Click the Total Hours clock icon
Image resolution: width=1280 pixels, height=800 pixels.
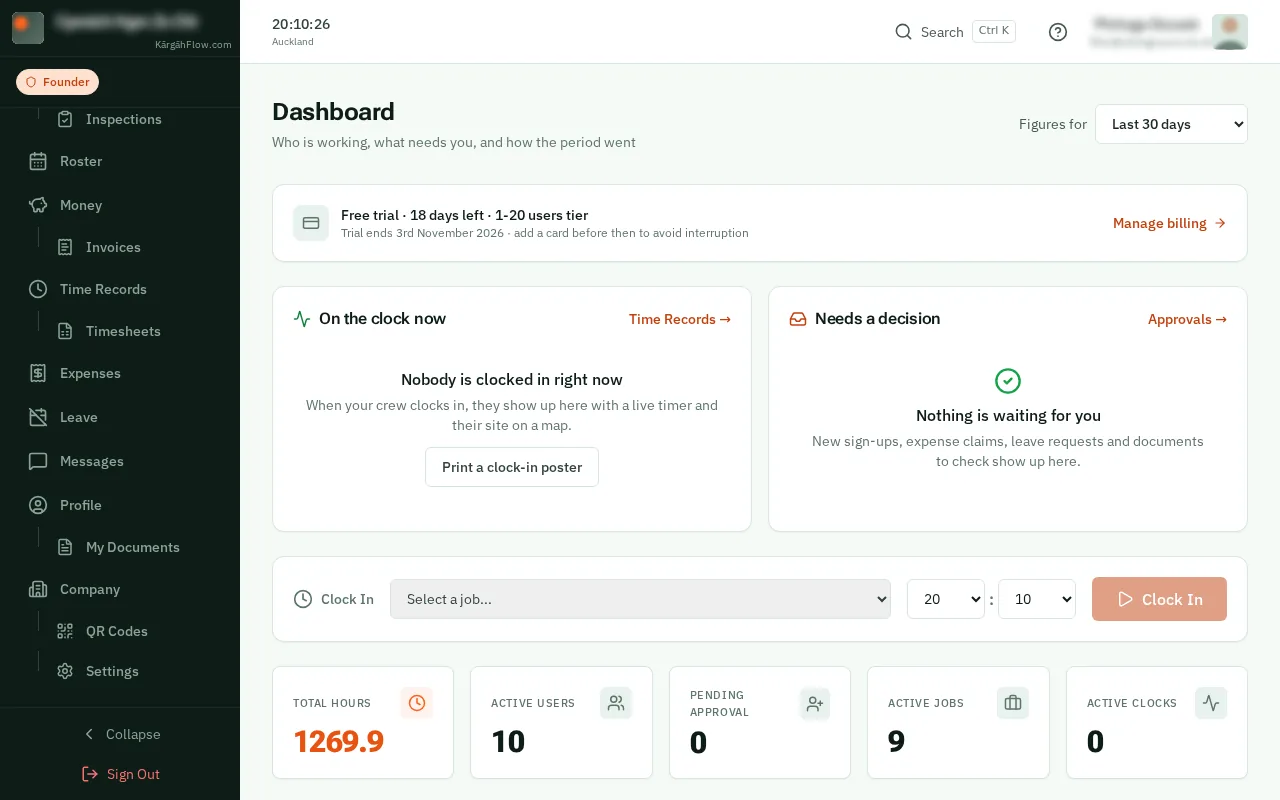coord(417,703)
